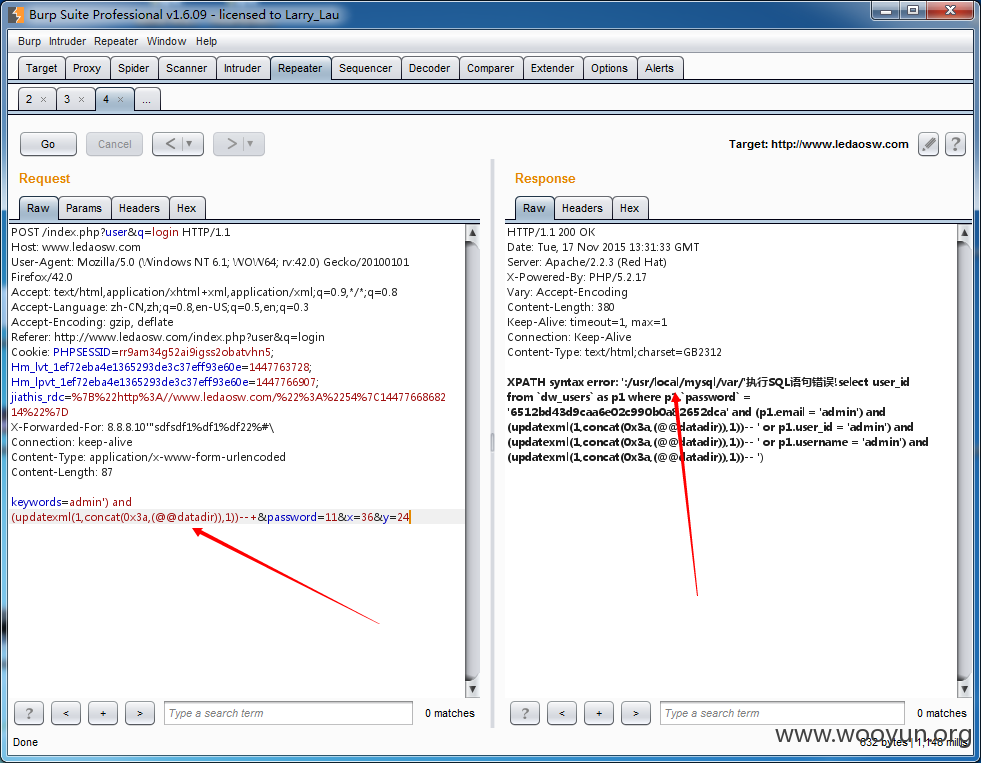Switch to the Options tab
This screenshot has width=981, height=763.
609,68
